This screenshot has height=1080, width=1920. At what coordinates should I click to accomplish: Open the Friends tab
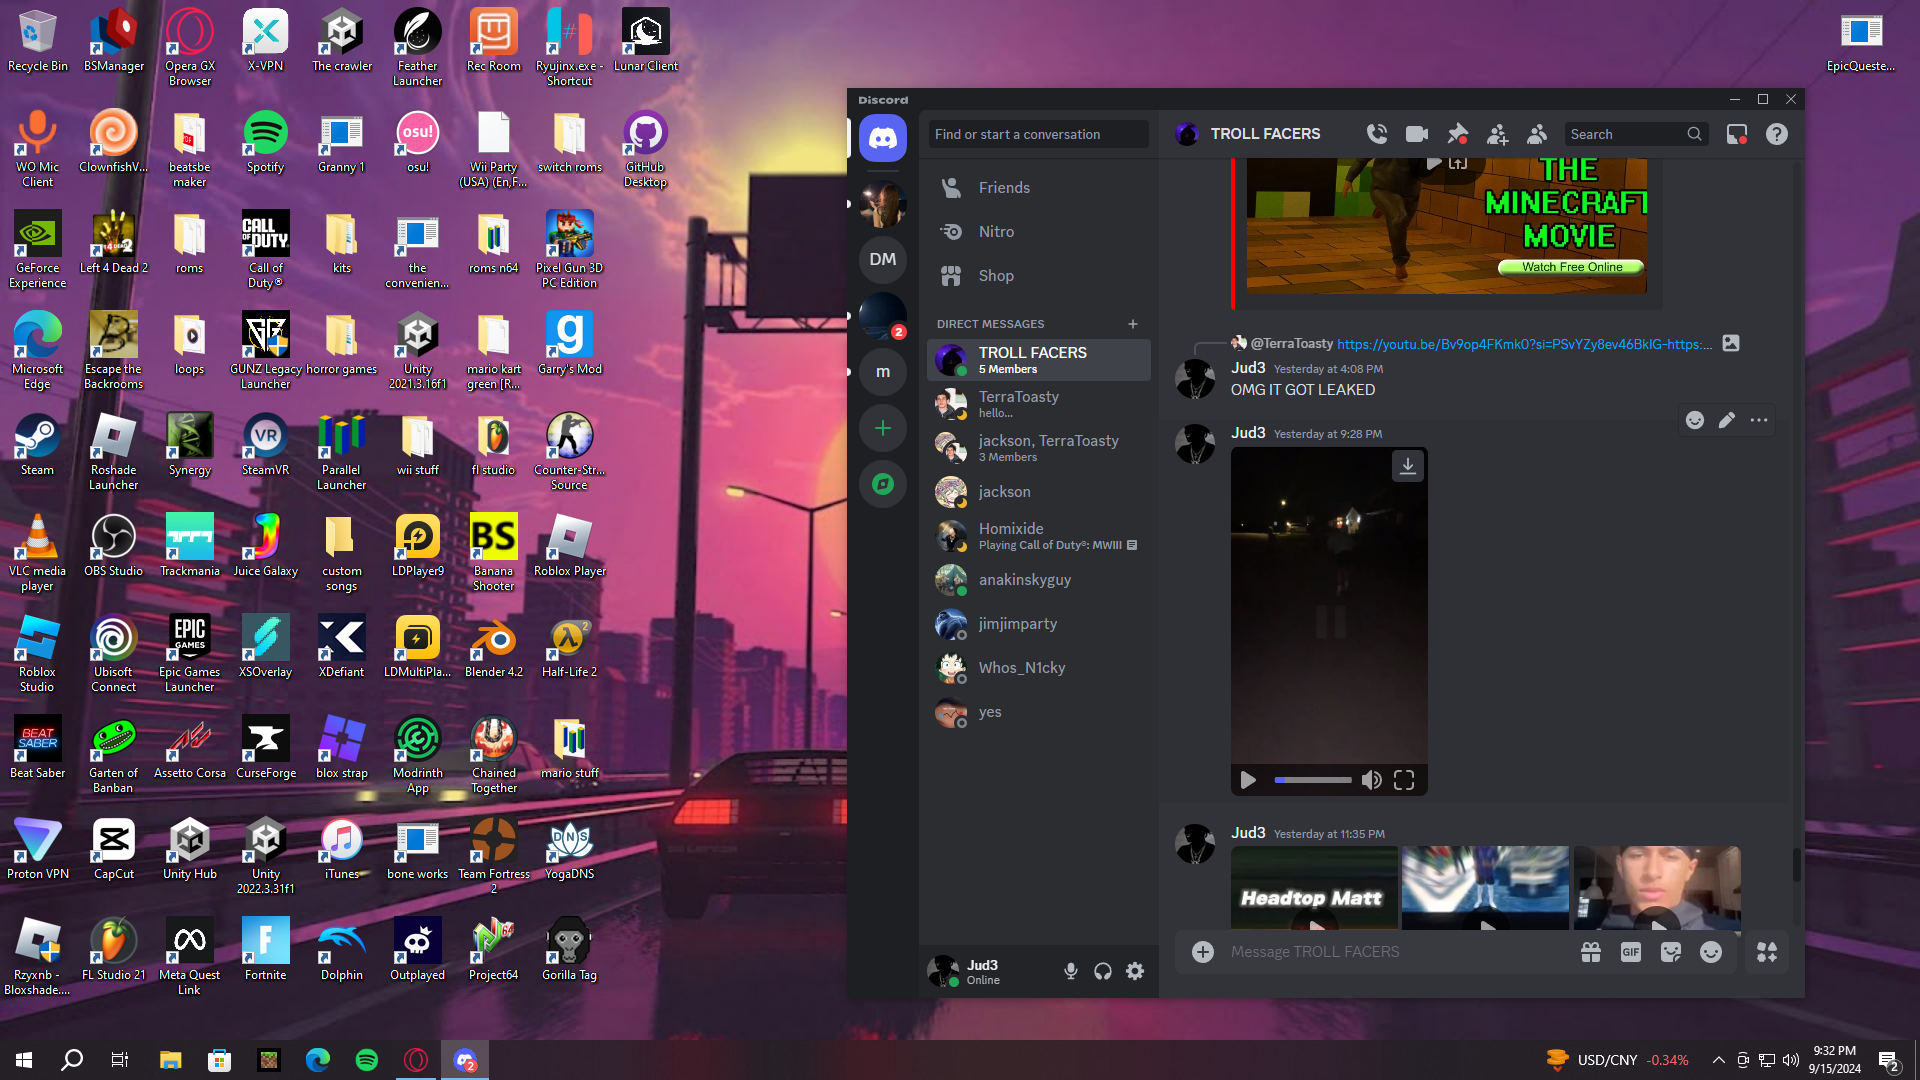(1004, 188)
